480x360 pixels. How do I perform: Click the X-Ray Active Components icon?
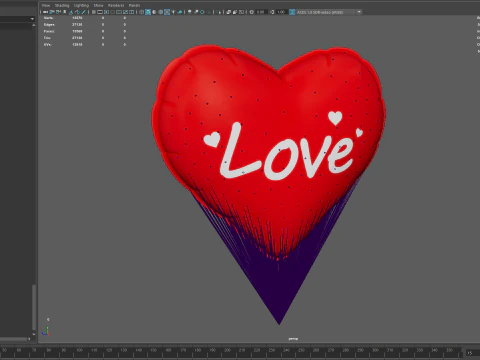235,12
